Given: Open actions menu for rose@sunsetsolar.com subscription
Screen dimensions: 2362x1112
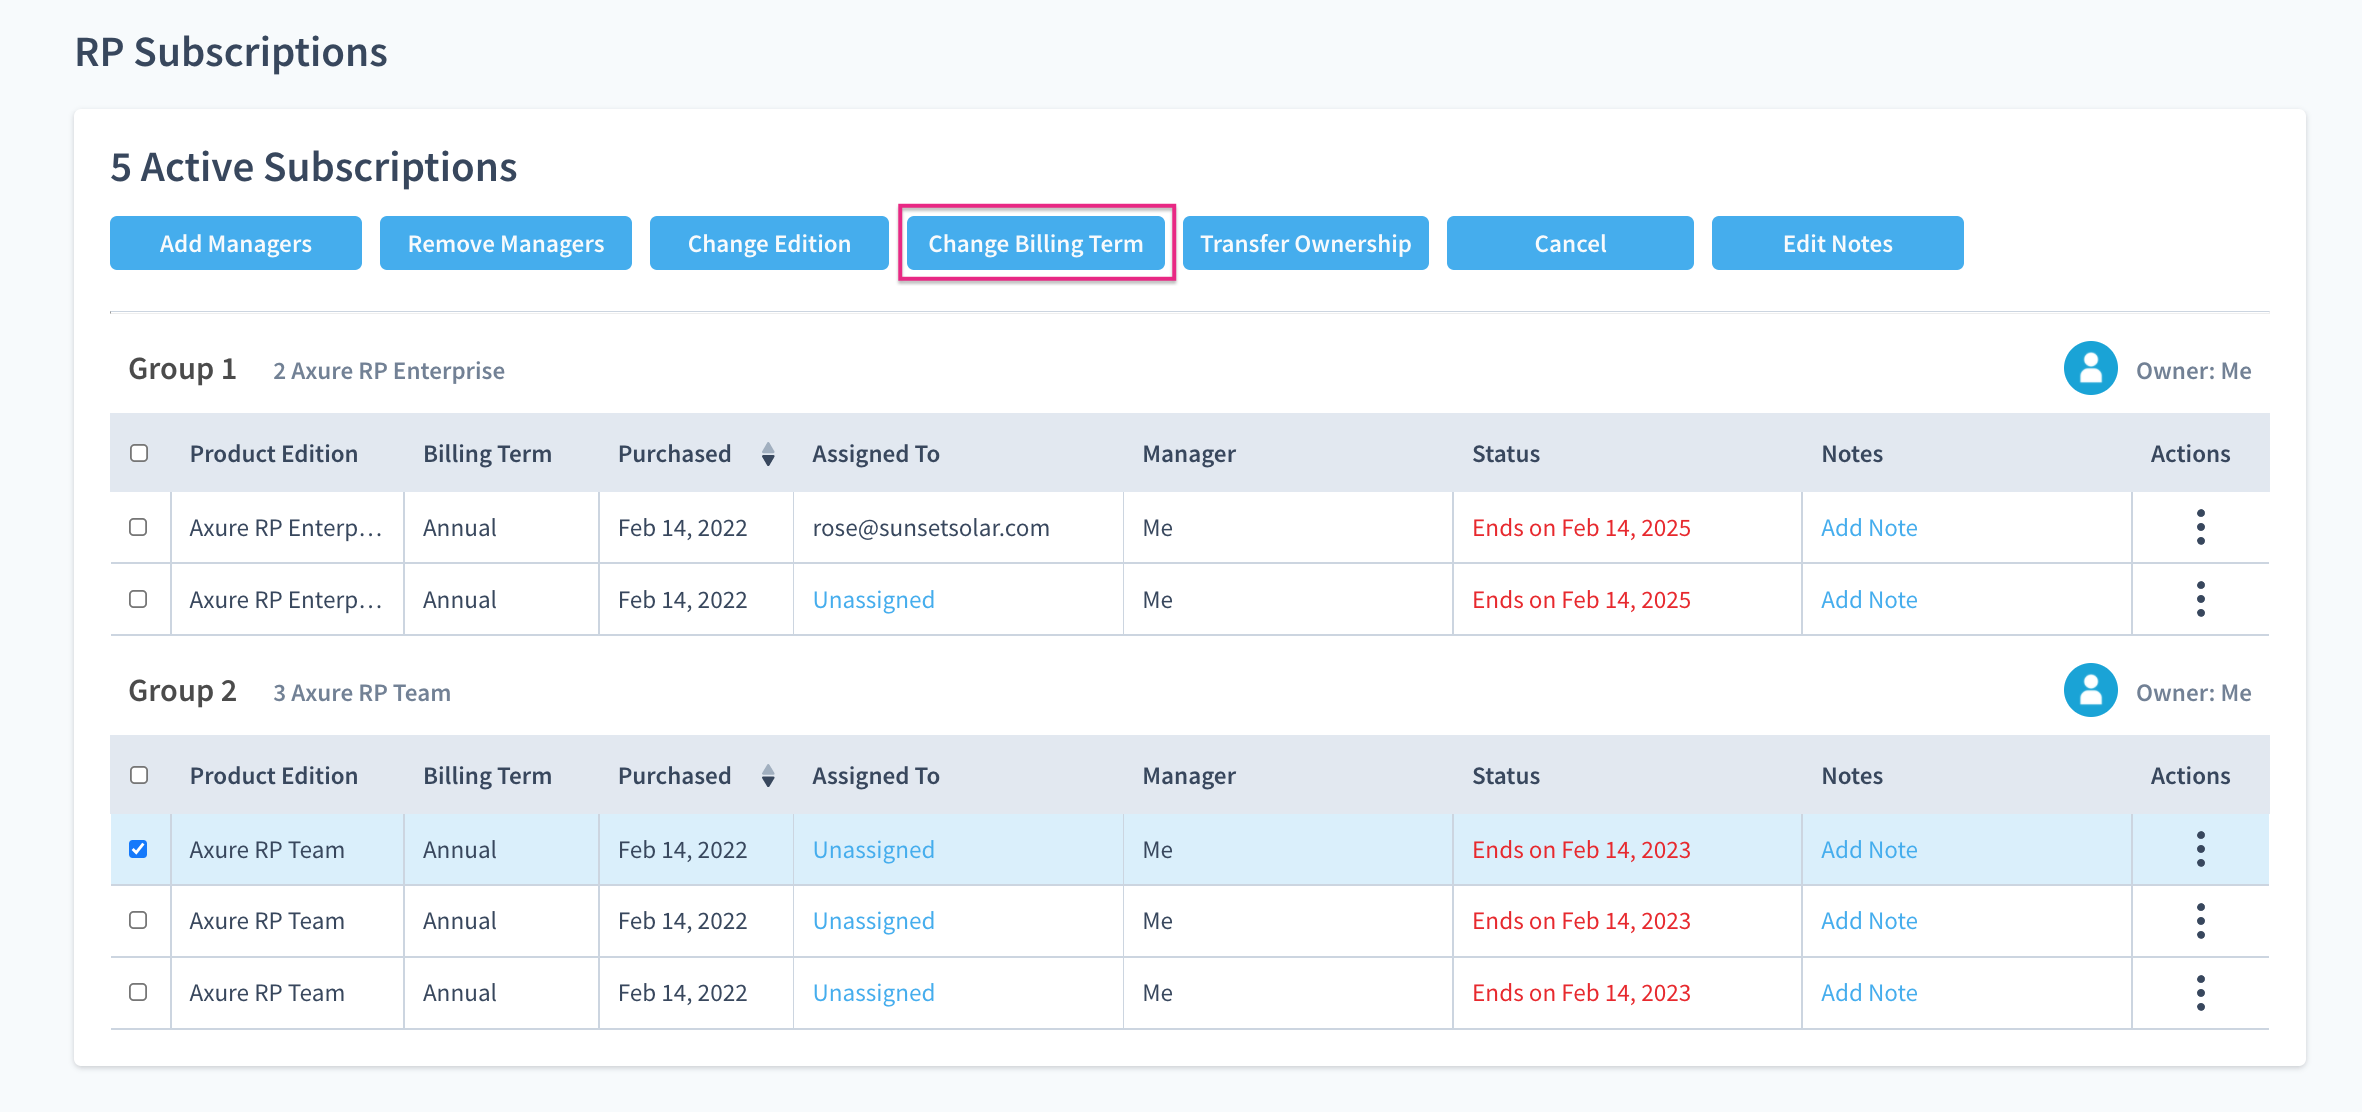Looking at the screenshot, I should tap(2200, 527).
